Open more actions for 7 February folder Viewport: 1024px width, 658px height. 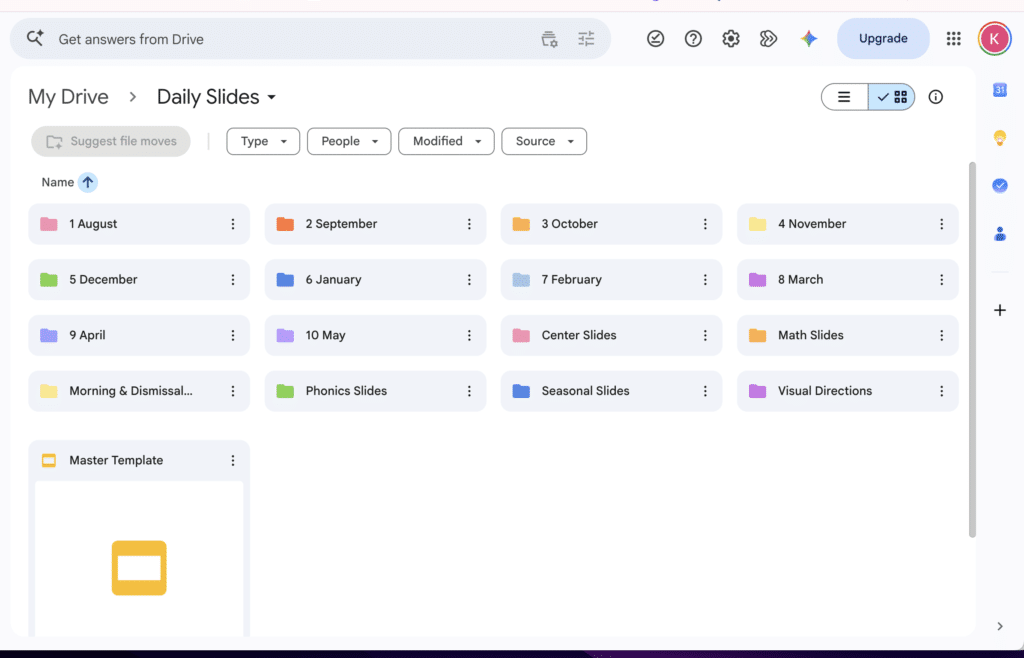tap(705, 279)
